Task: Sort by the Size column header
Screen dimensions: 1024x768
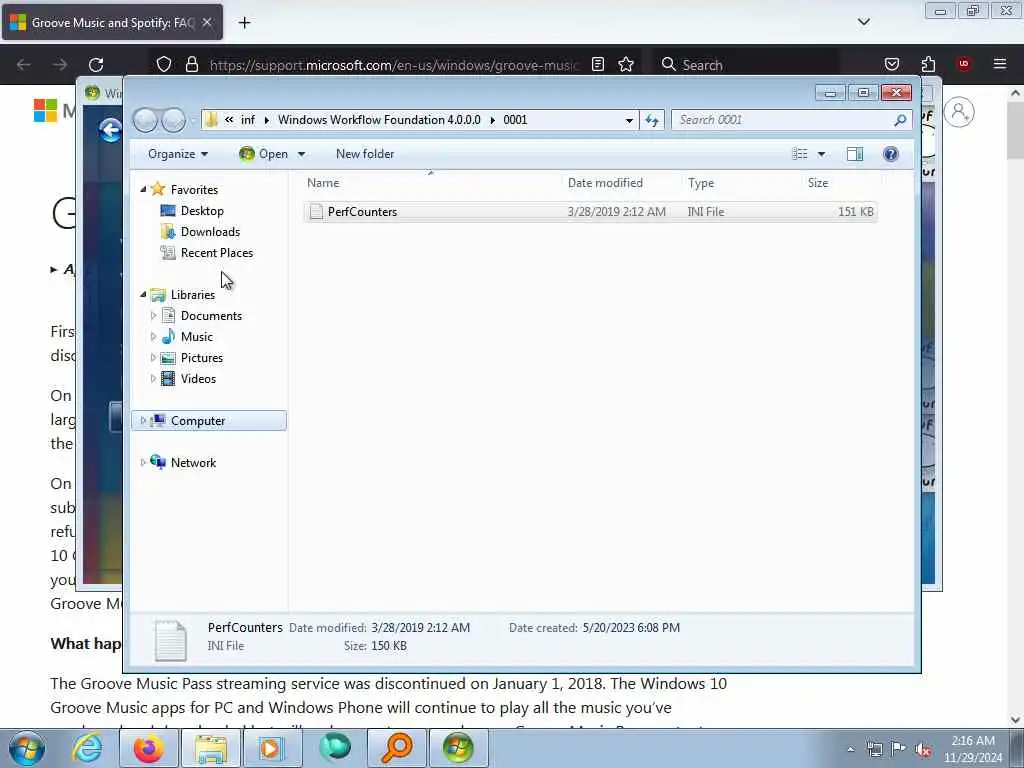Action: (840, 183)
